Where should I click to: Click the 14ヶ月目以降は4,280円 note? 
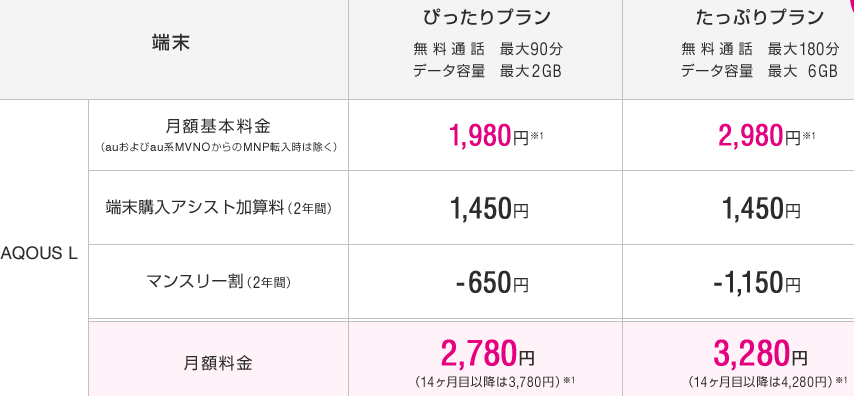pos(761,382)
